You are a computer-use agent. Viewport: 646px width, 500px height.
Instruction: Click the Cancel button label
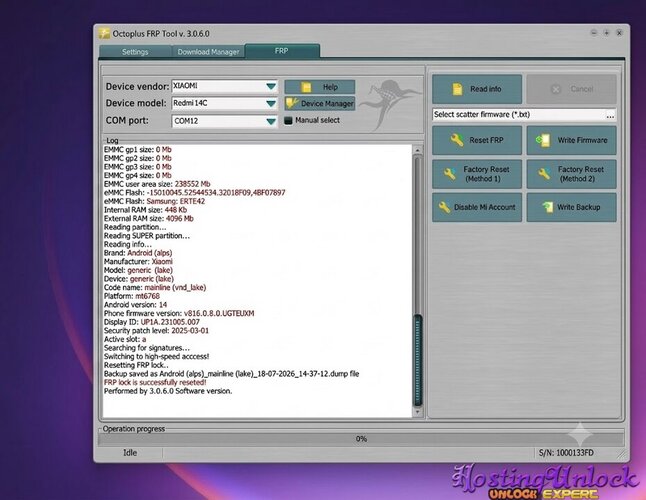tap(582, 89)
